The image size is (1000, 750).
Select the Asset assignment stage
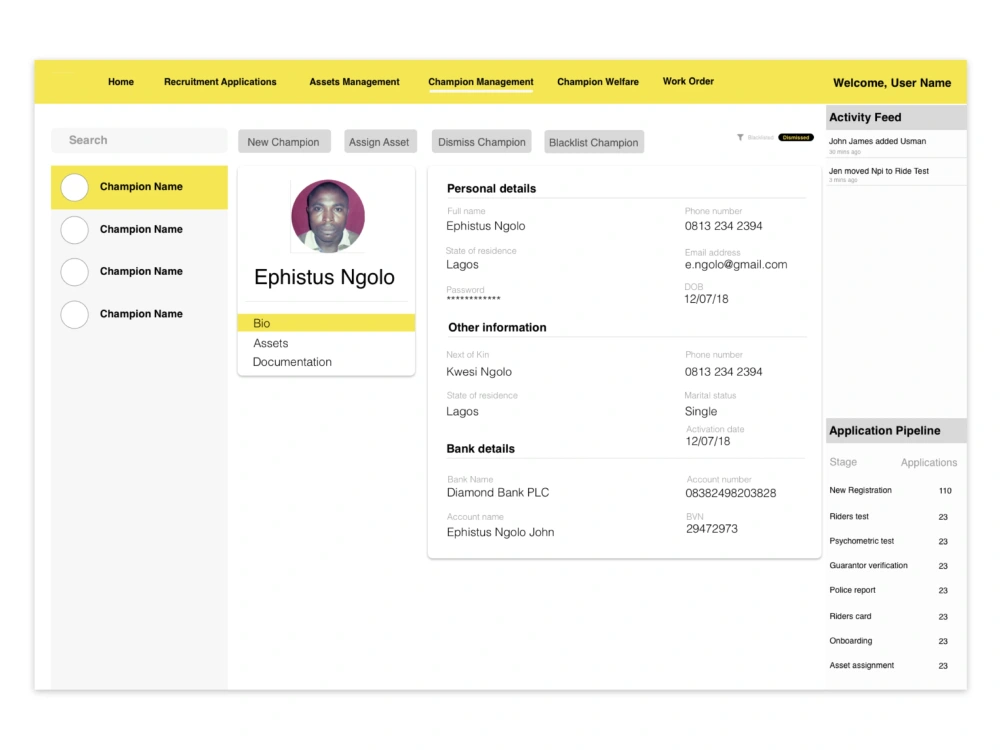point(862,665)
